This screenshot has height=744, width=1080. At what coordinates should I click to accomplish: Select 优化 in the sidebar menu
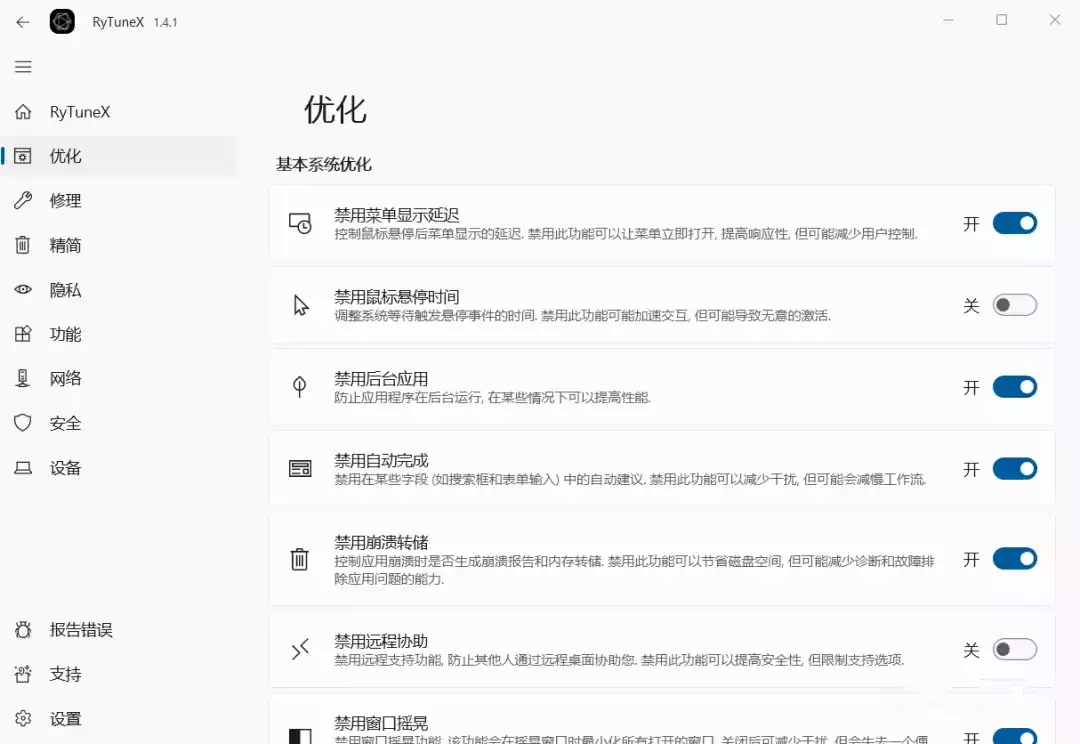pos(64,156)
